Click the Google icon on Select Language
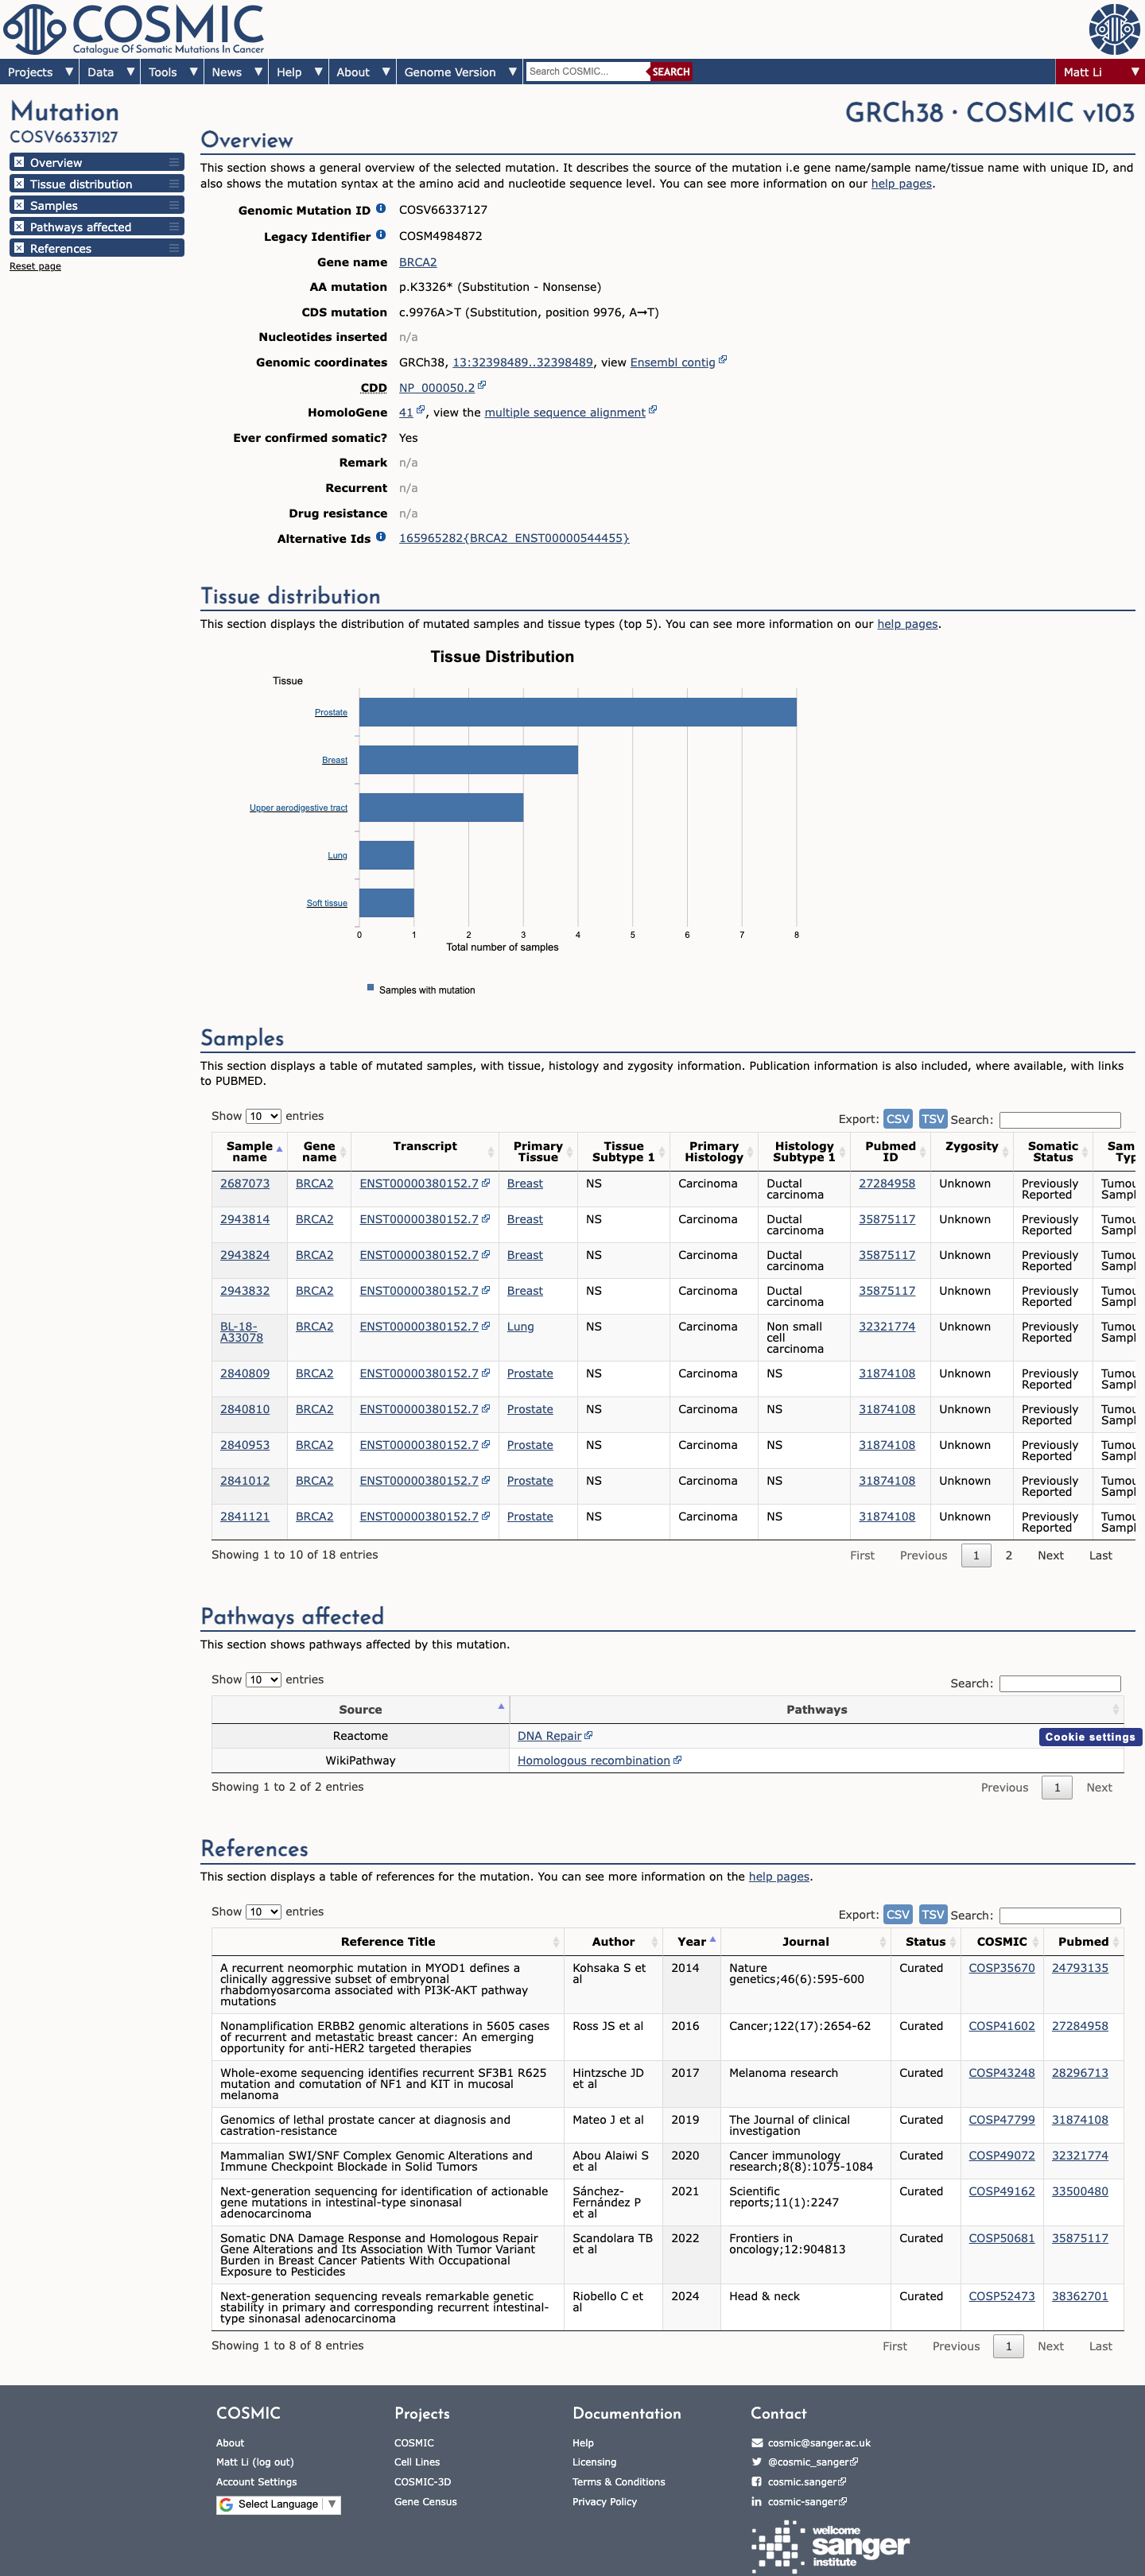This screenshot has width=1145, height=2576. point(226,2504)
